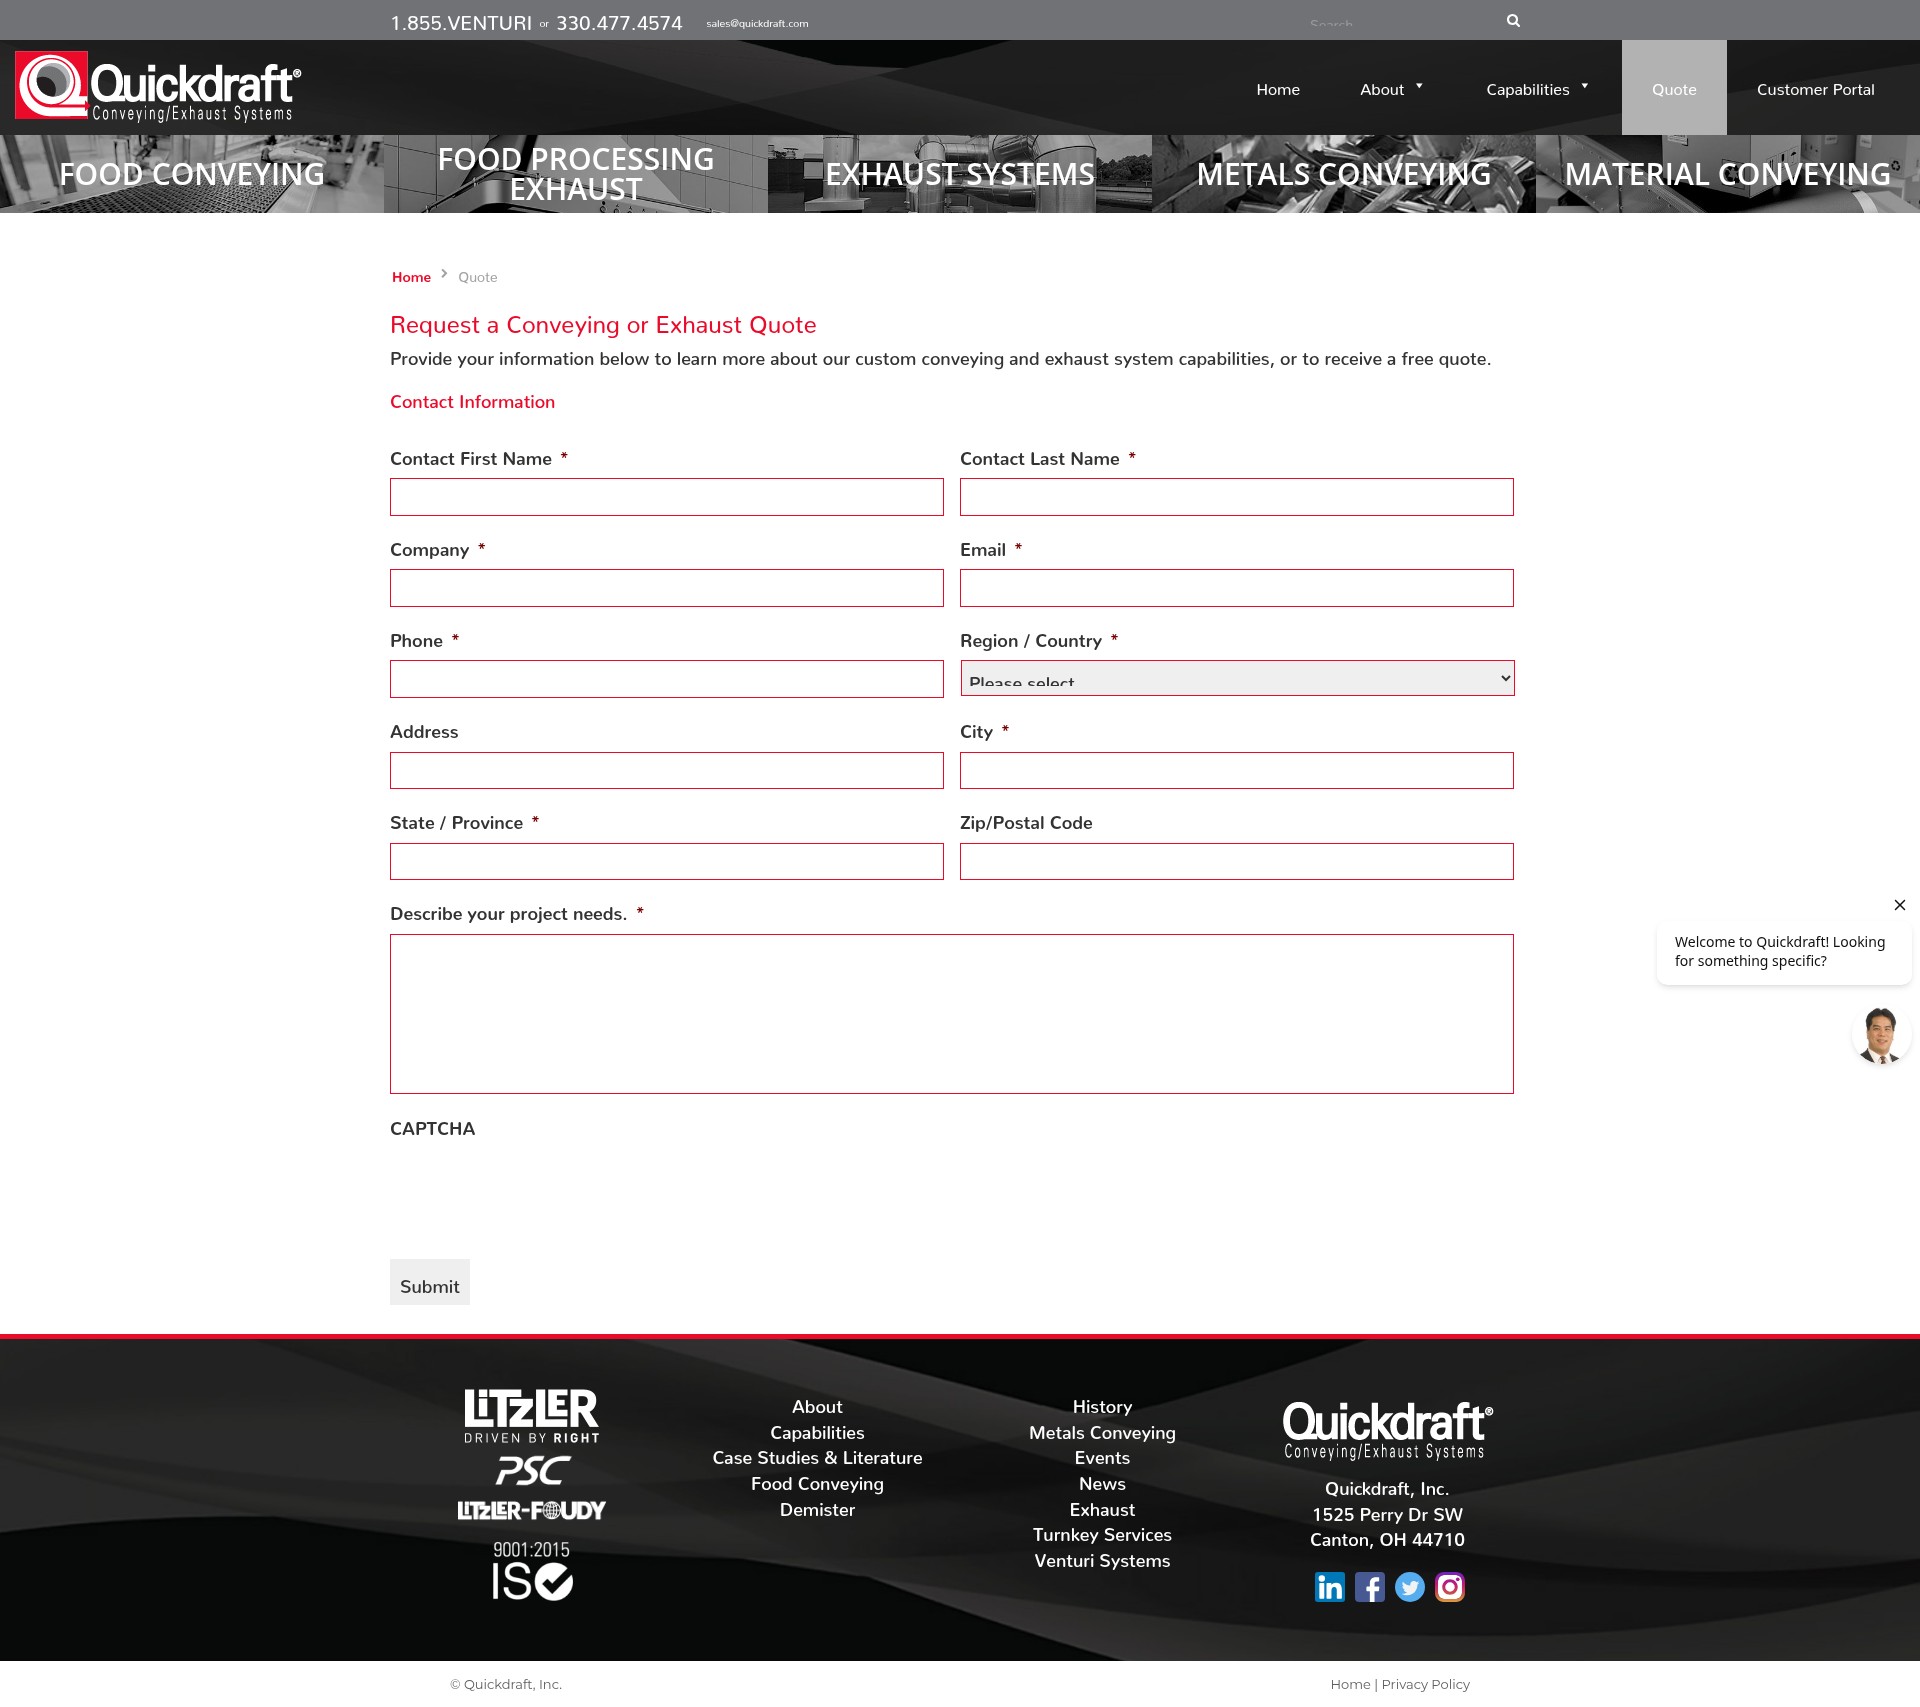Click the Litzler Driven By Right logo
Screen dimensions: 1920x1707
pyautogui.click(x=531, y=1415)
